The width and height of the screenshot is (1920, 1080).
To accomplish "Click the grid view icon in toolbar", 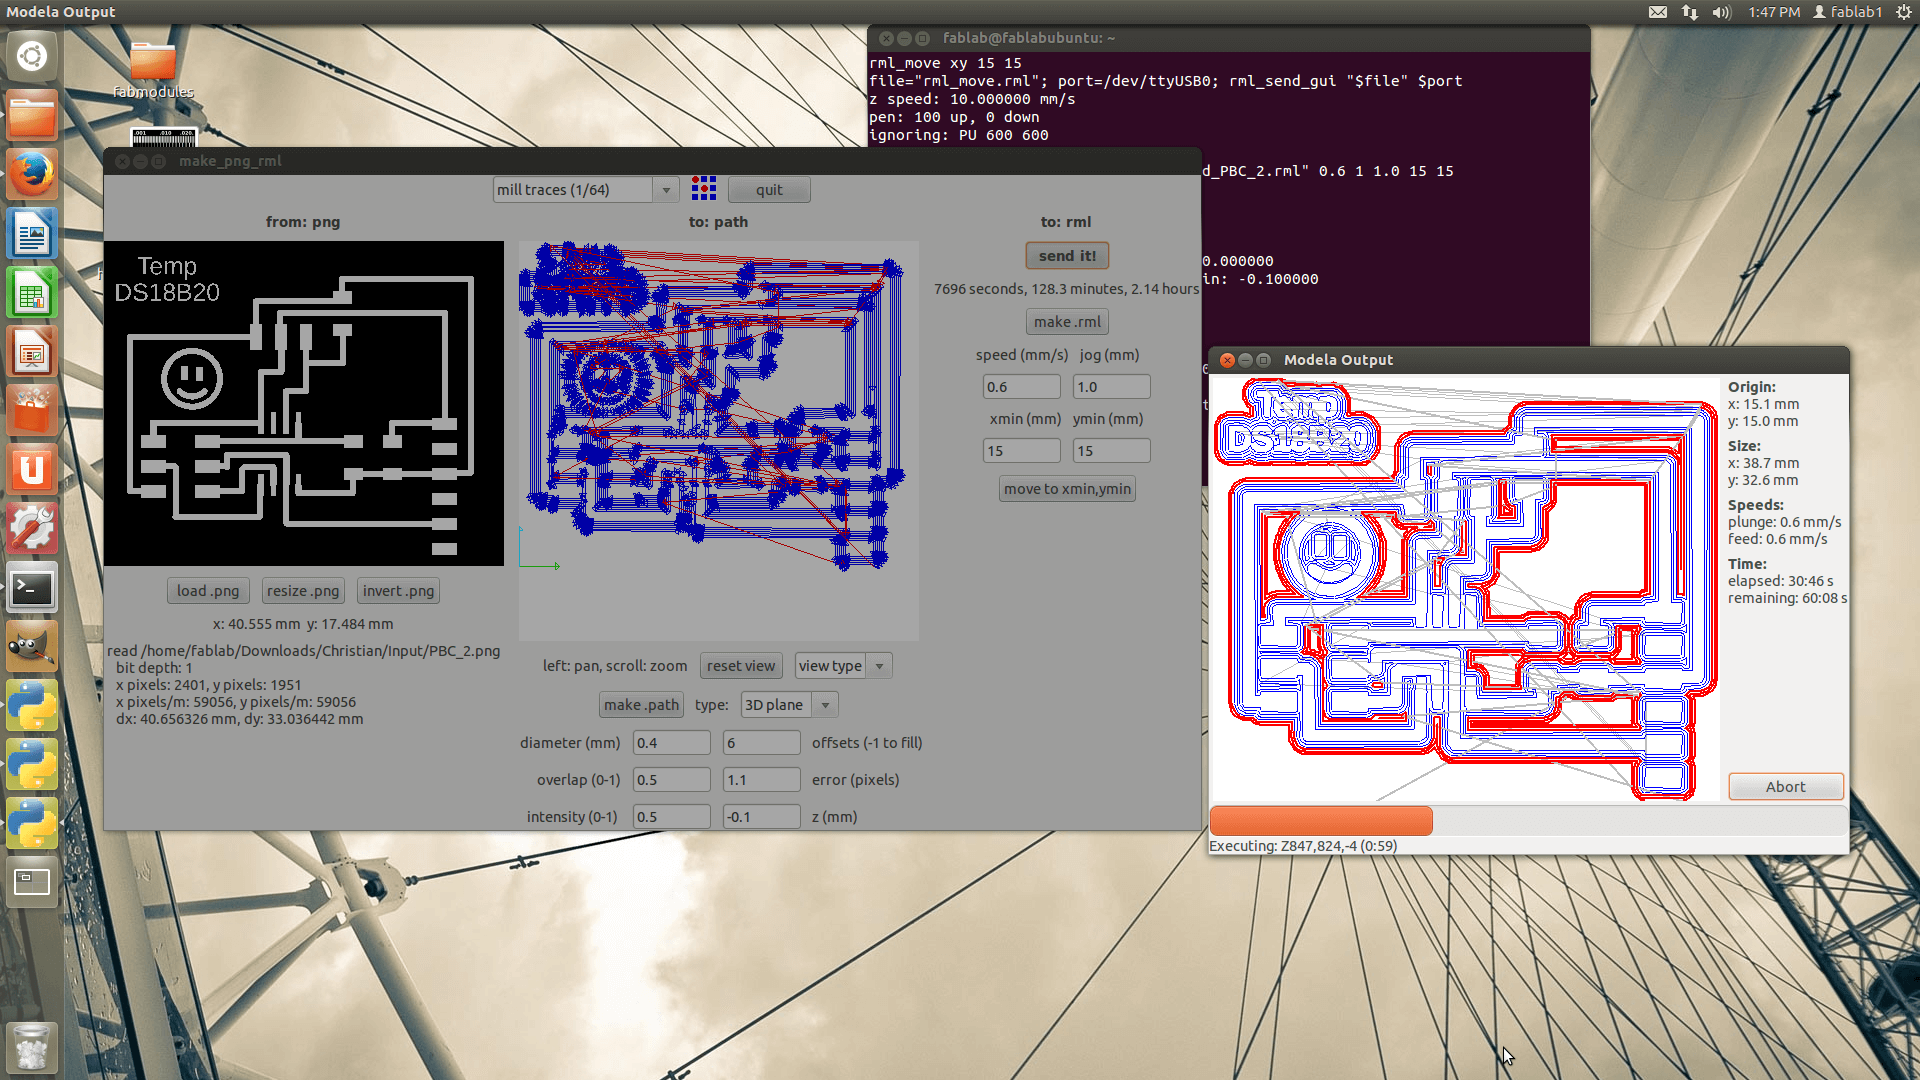I will tap(704, 189).
